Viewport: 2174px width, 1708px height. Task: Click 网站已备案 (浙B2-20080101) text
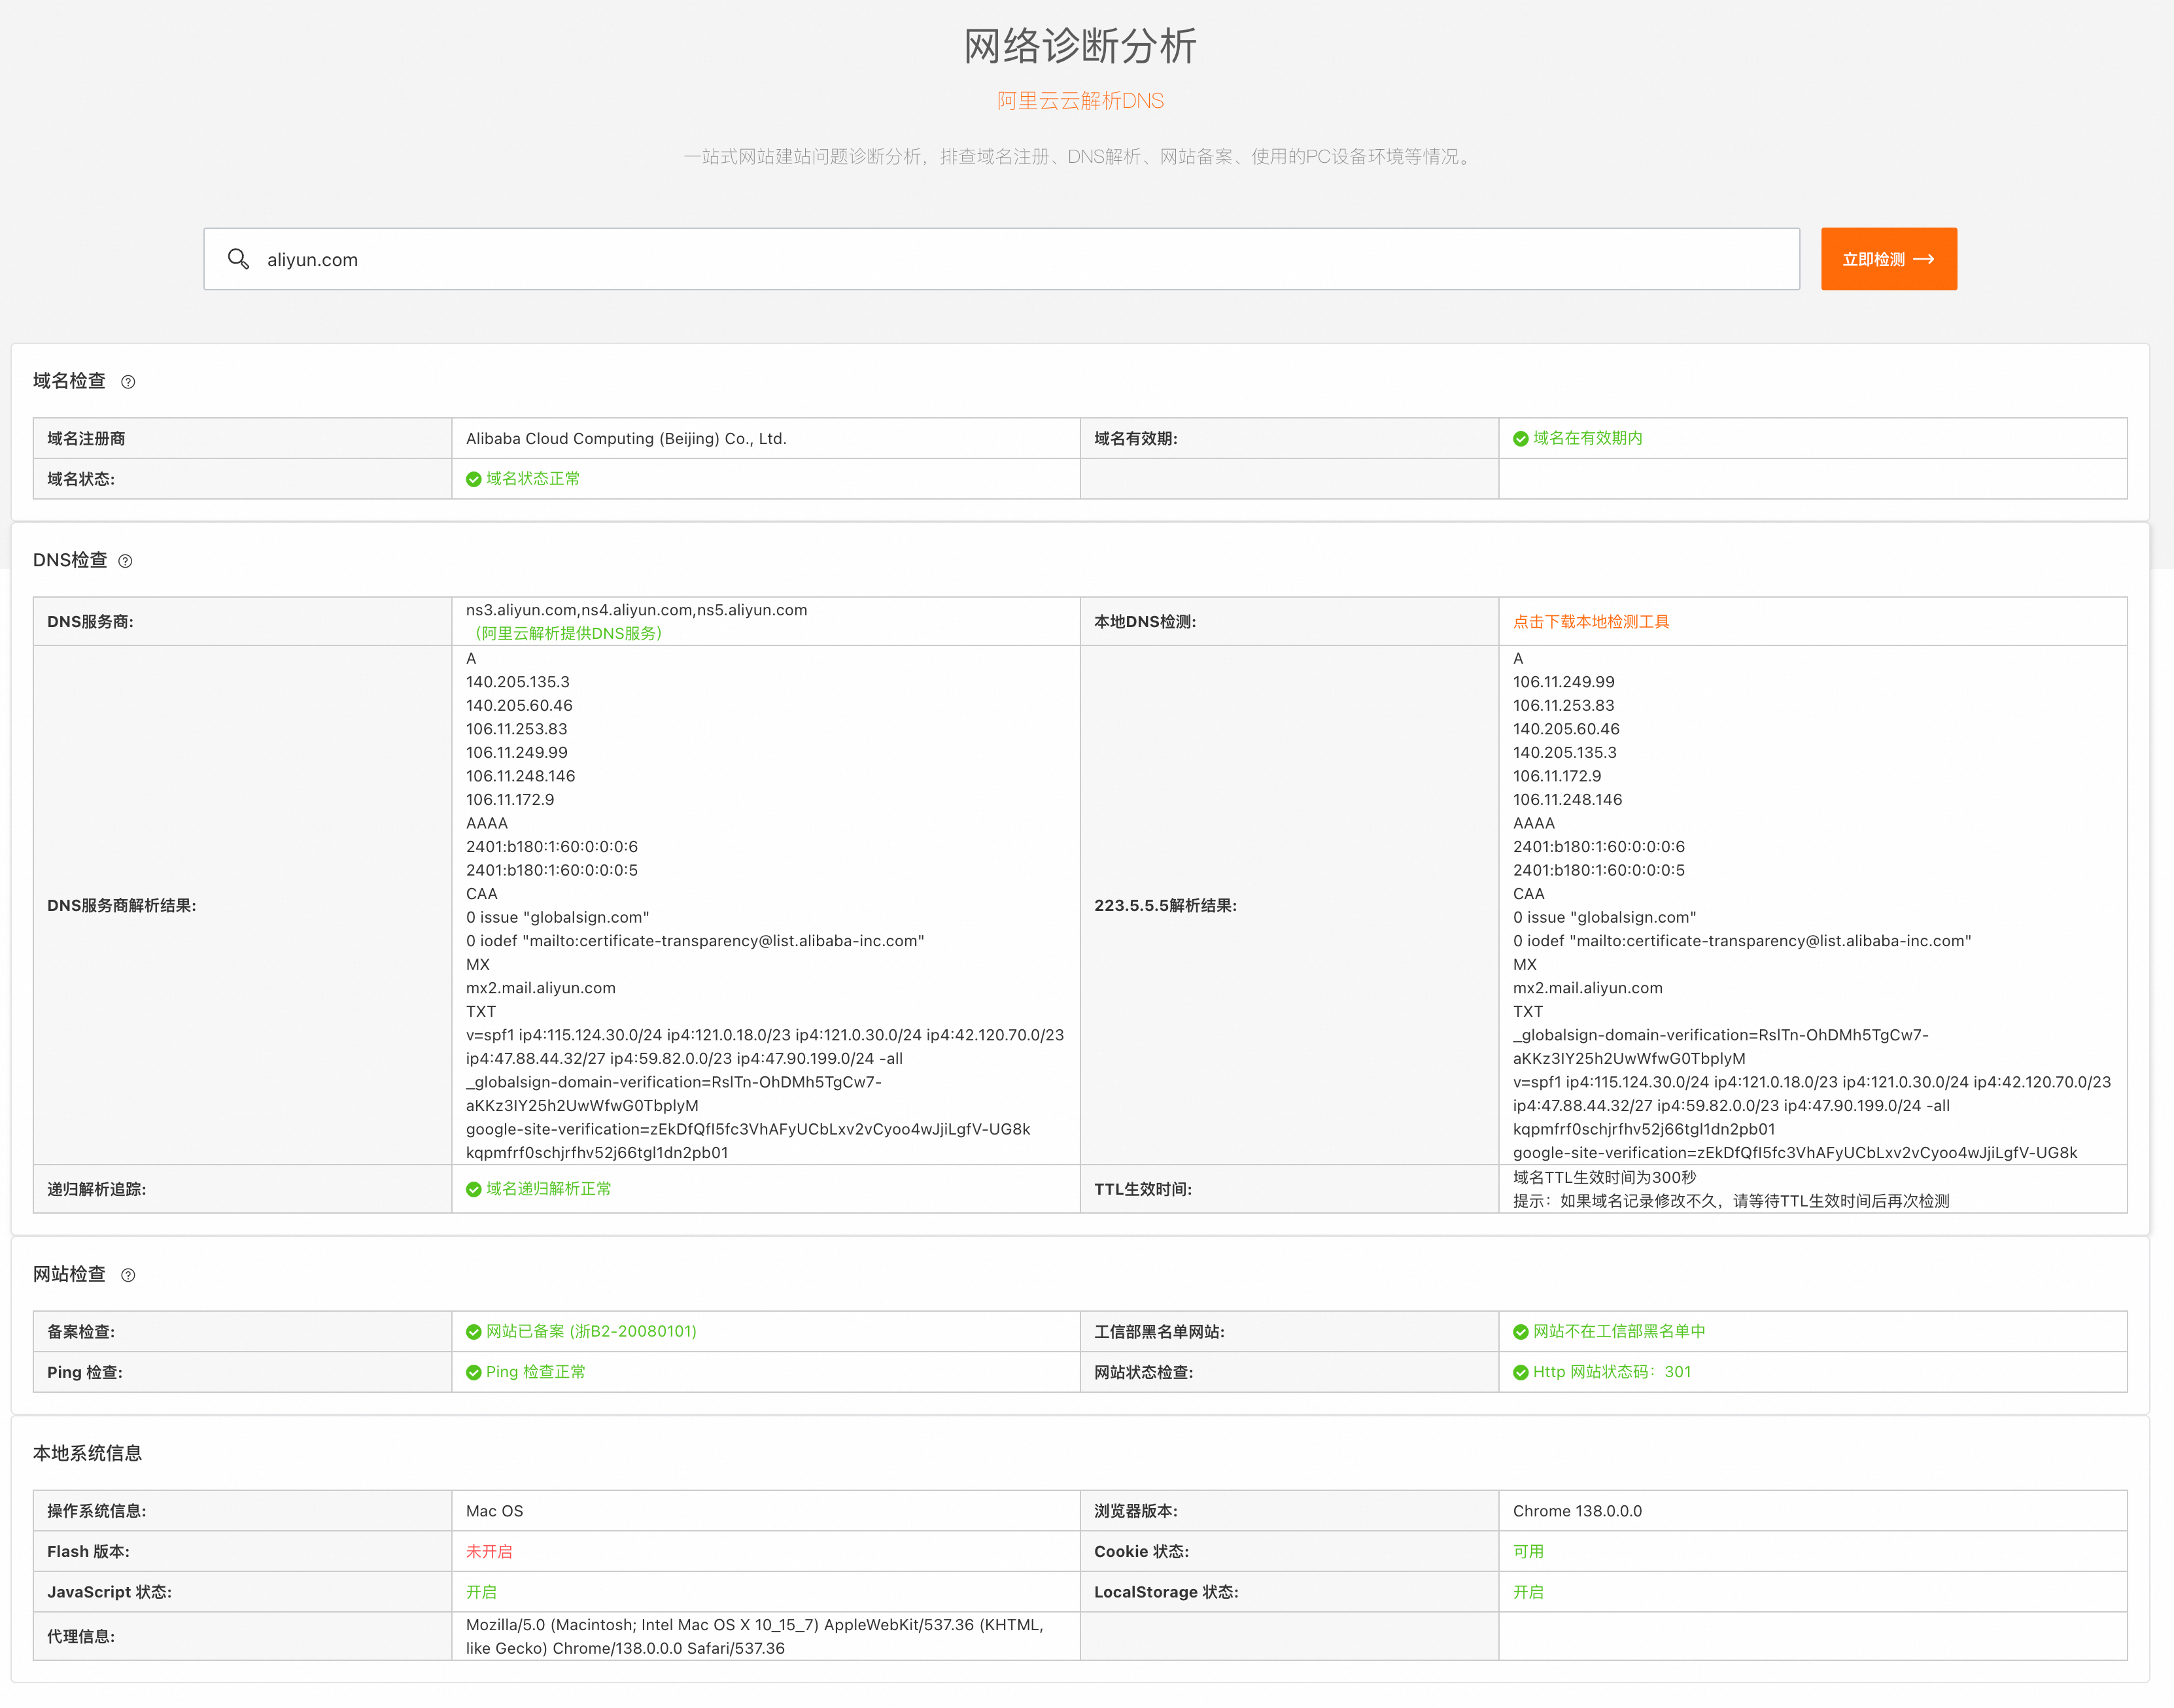591,1331
